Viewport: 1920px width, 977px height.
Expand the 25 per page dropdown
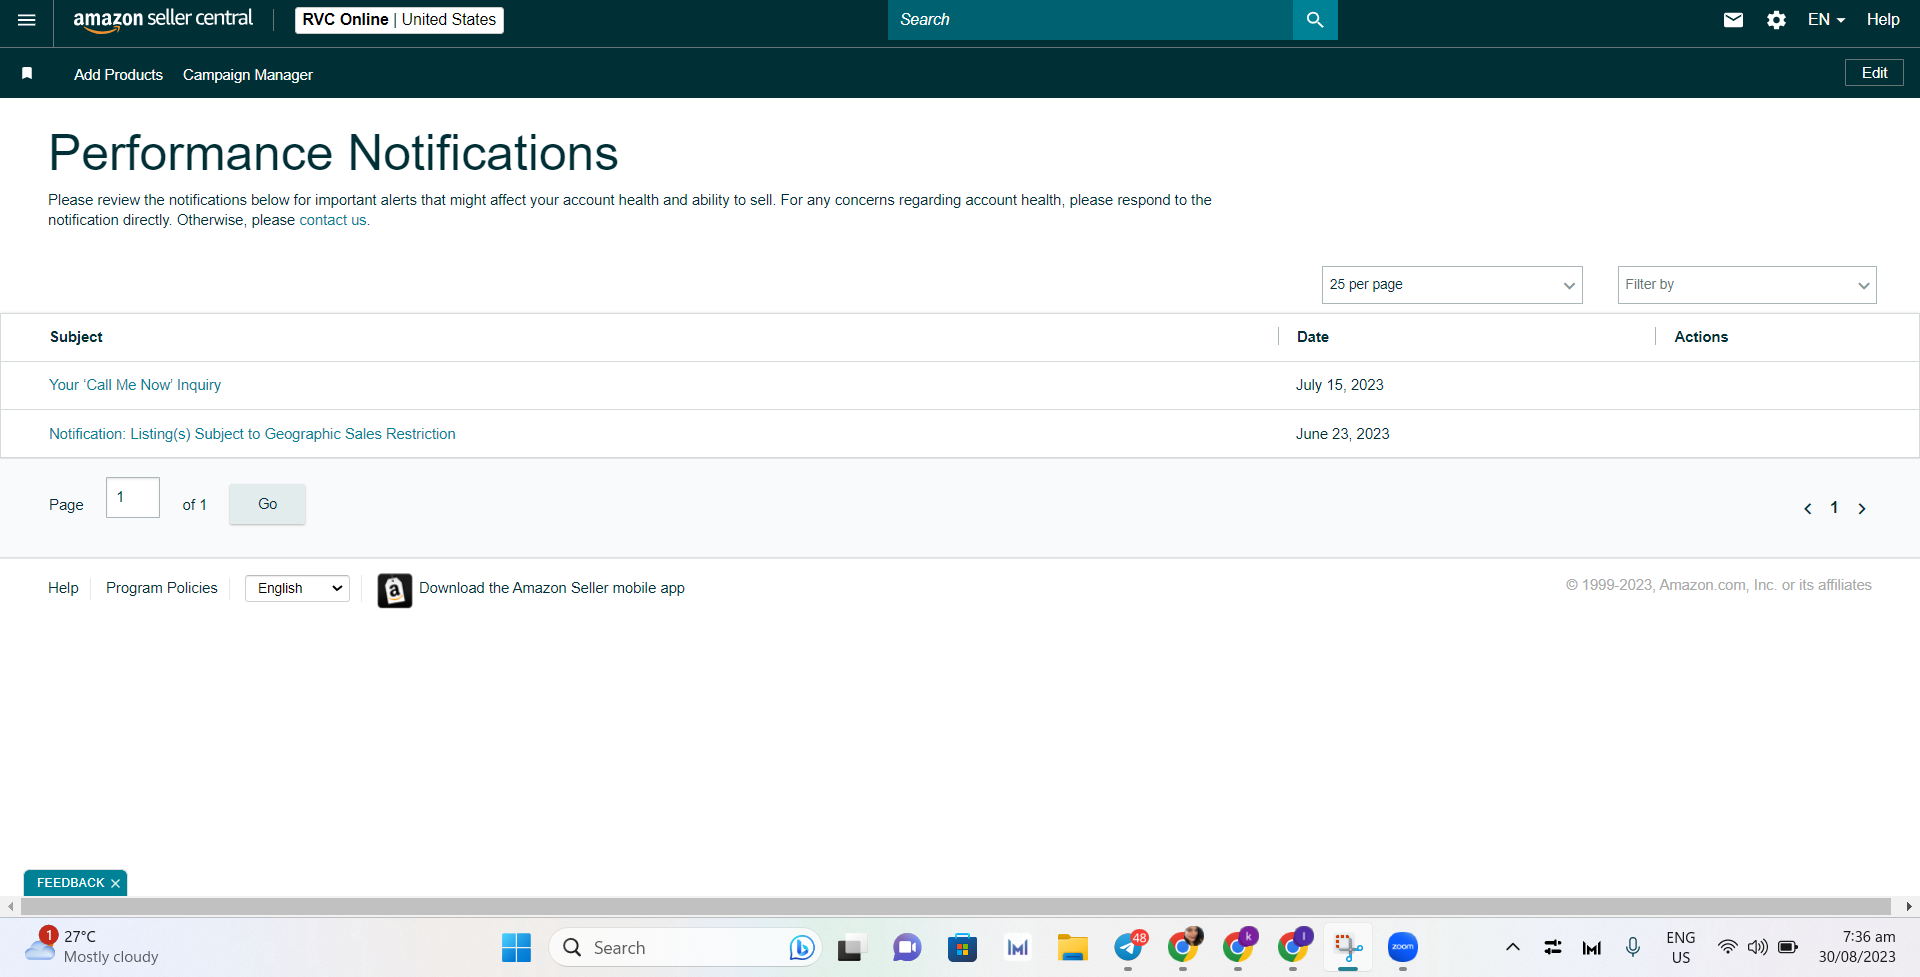[x=1452, y=285]
